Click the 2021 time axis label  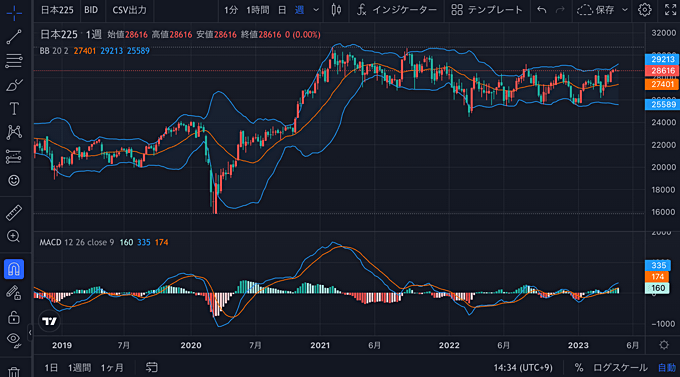coord(320,345)
